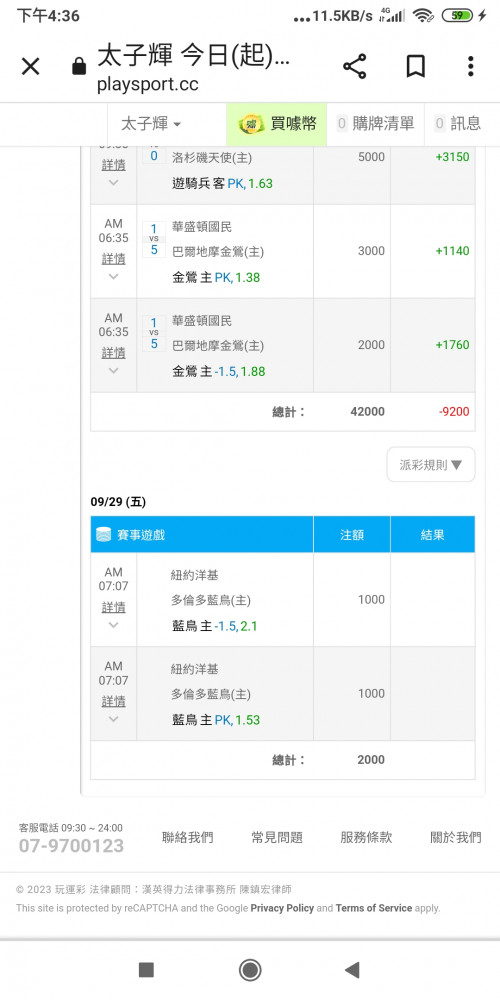Expand details chevron for 藍鳥 主 -1.5 row
This screenshot has height=1000, width=500.
[x=114, y=625]
